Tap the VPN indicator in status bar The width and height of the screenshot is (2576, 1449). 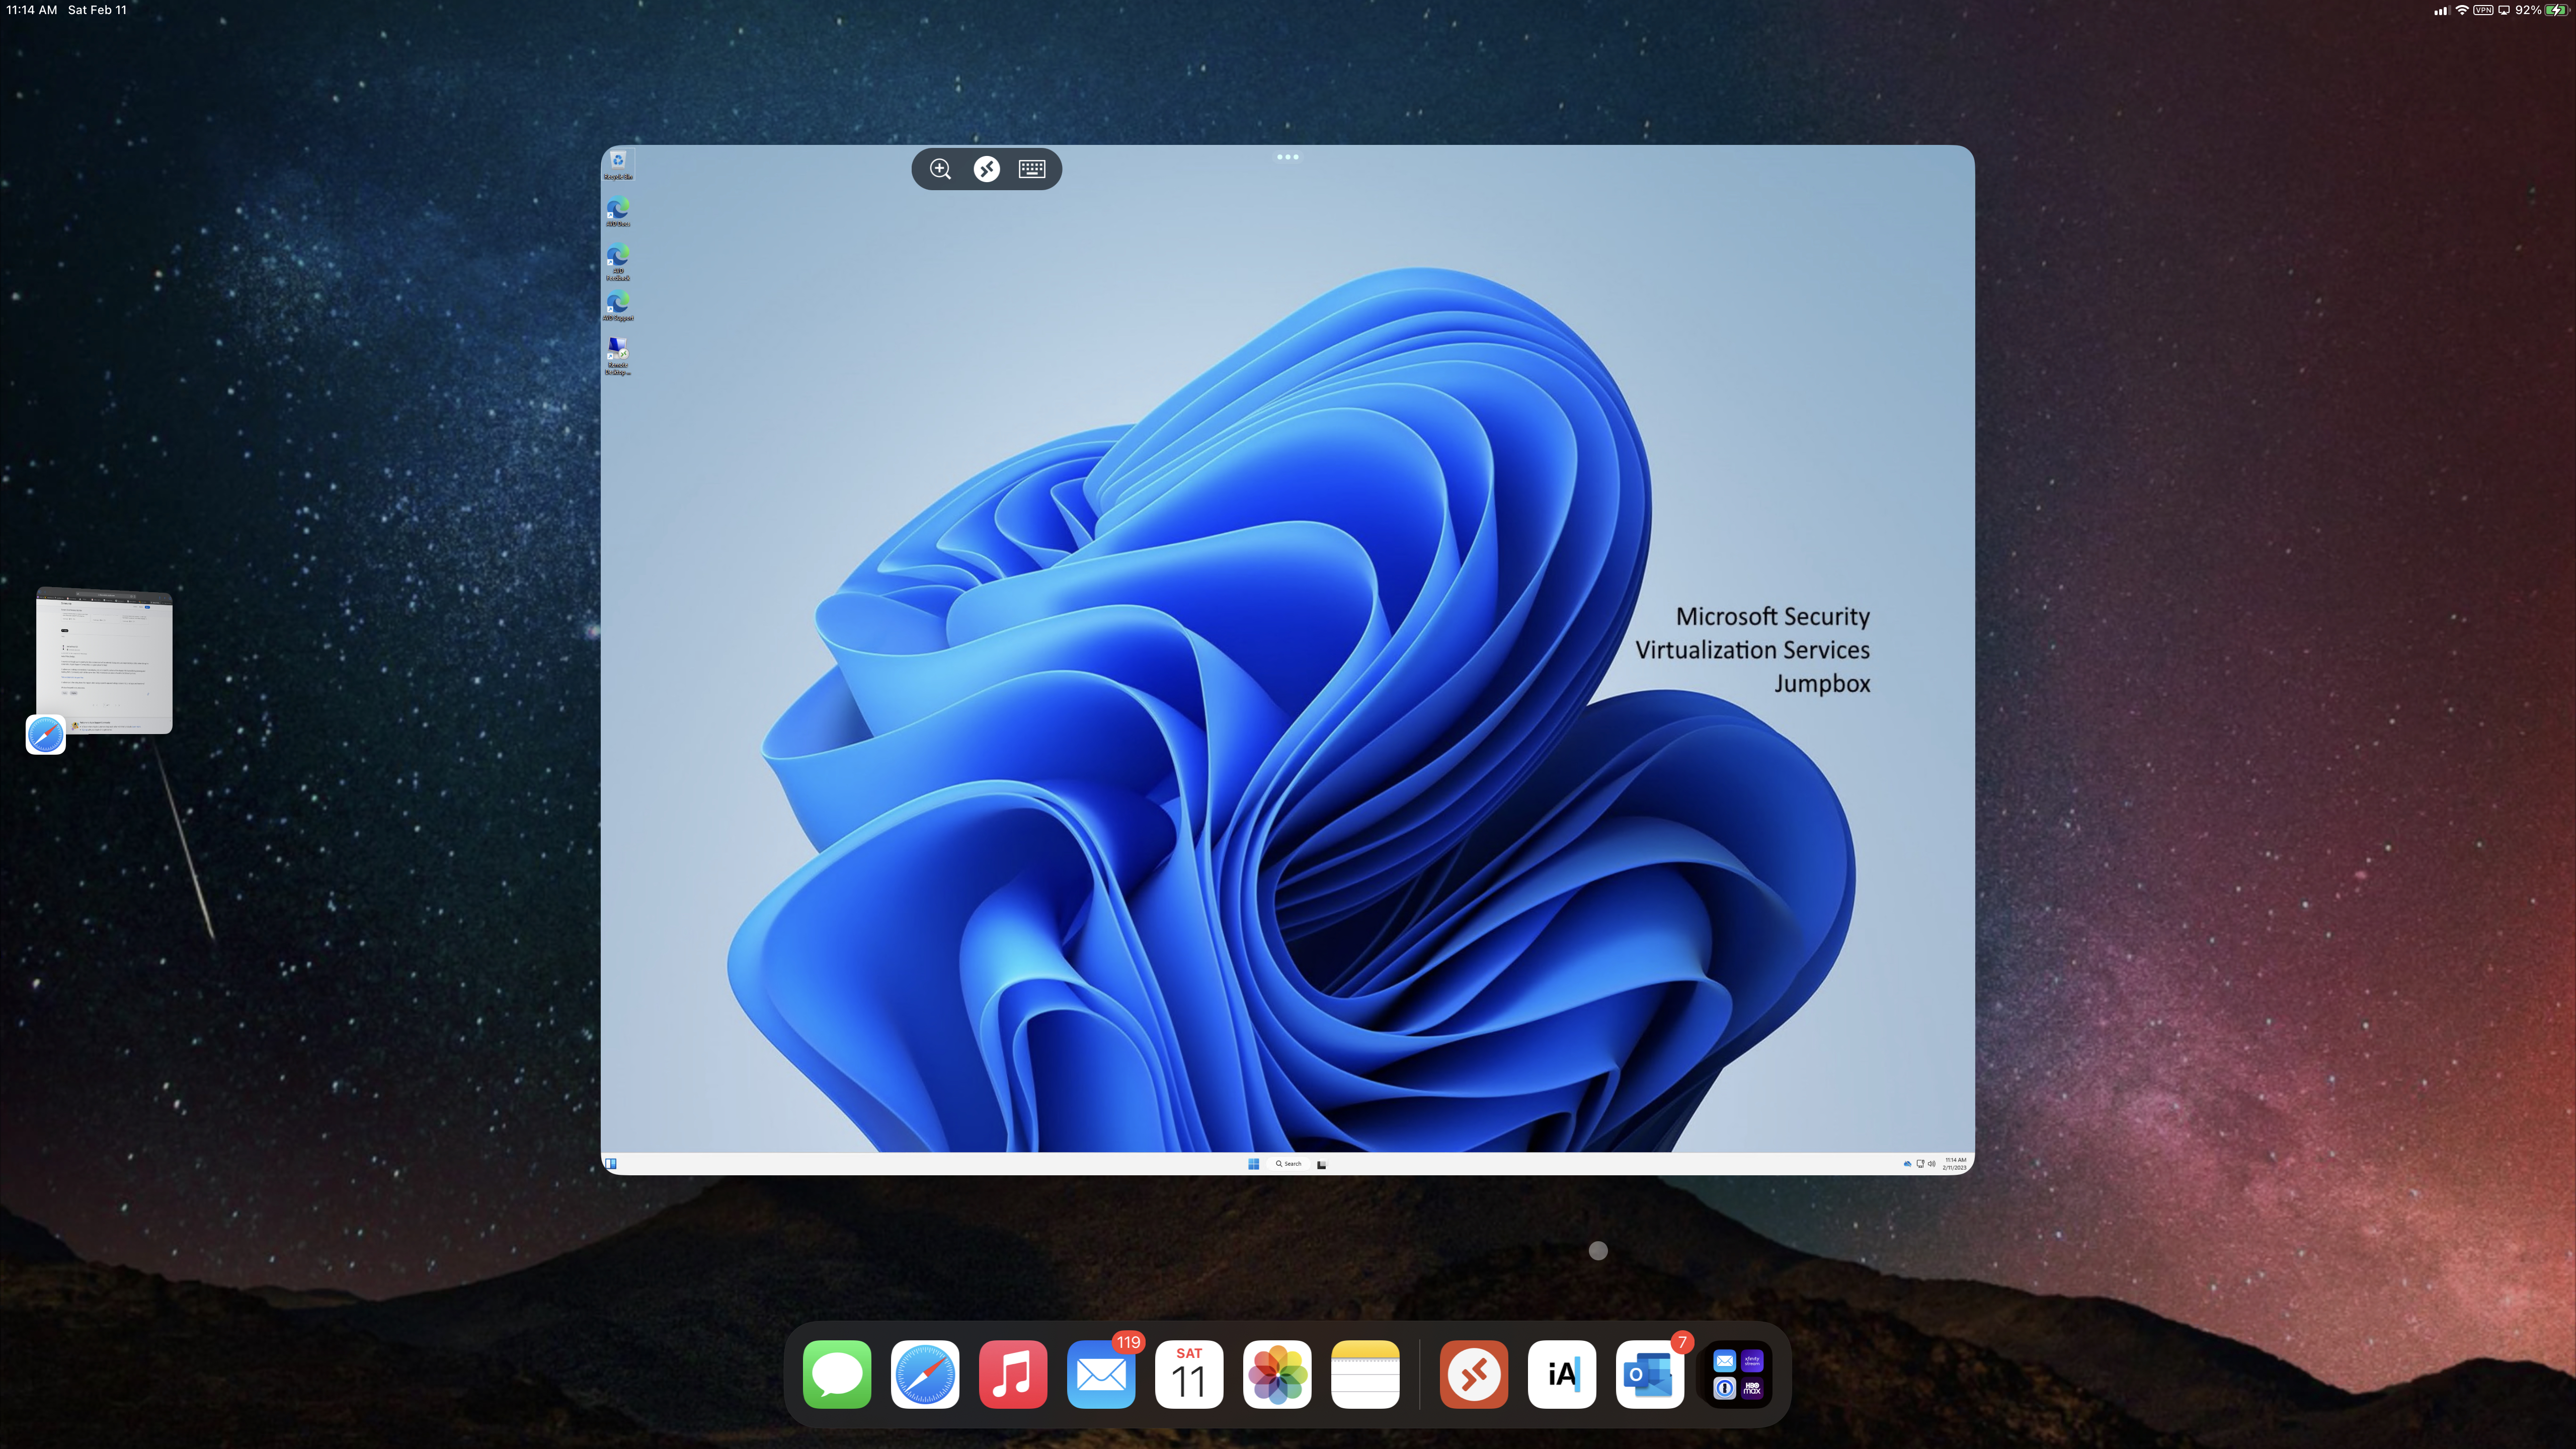coord(2483,10)
